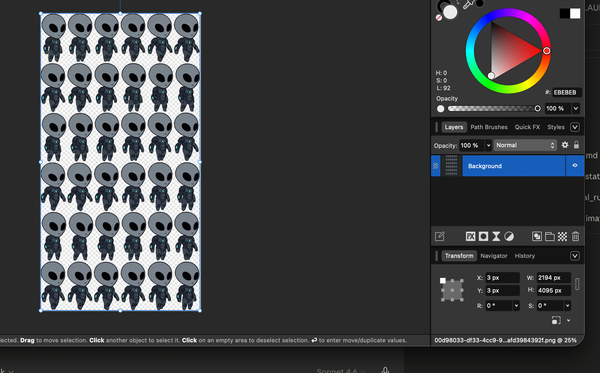The height and width of the screenshot is (373, 600).
Task: Expand the Layers panel options chevron
Action: click(575, 127)
